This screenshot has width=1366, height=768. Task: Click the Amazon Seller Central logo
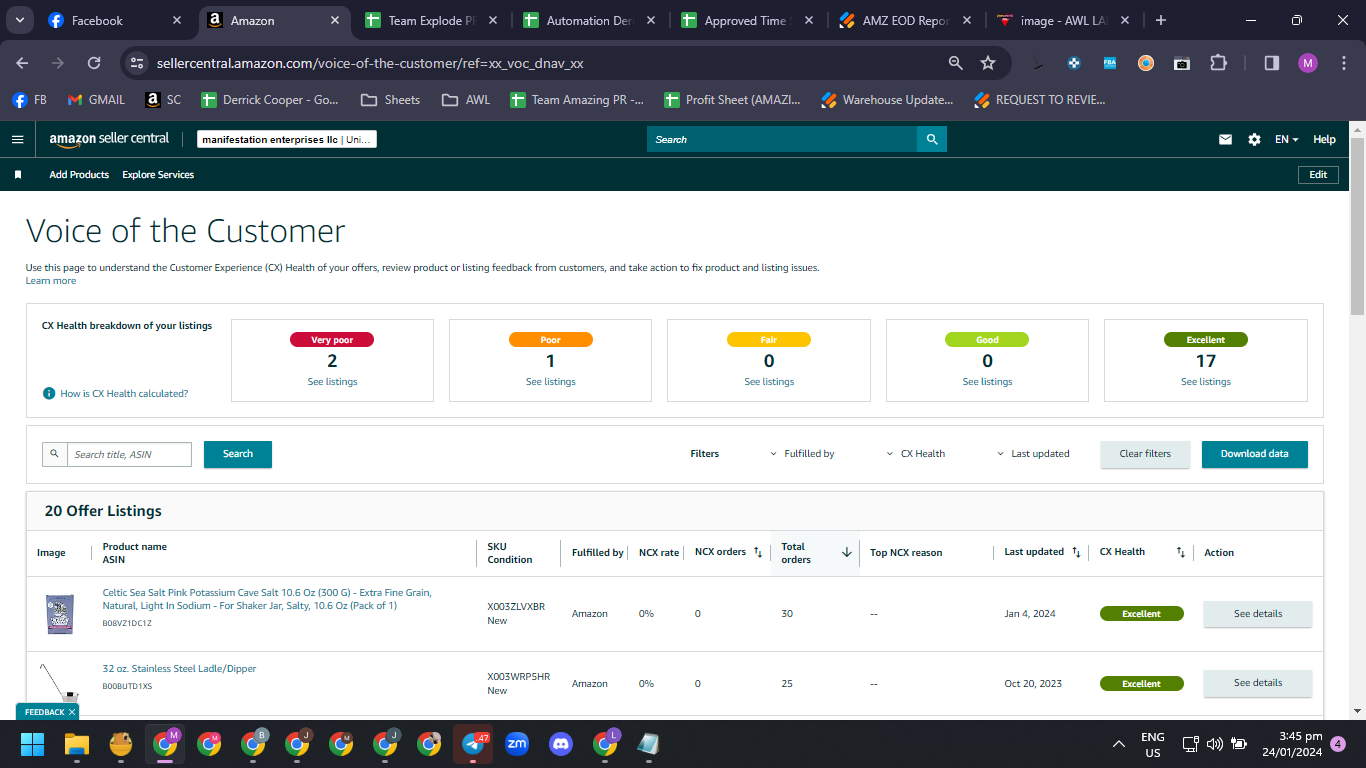(109, 139)
